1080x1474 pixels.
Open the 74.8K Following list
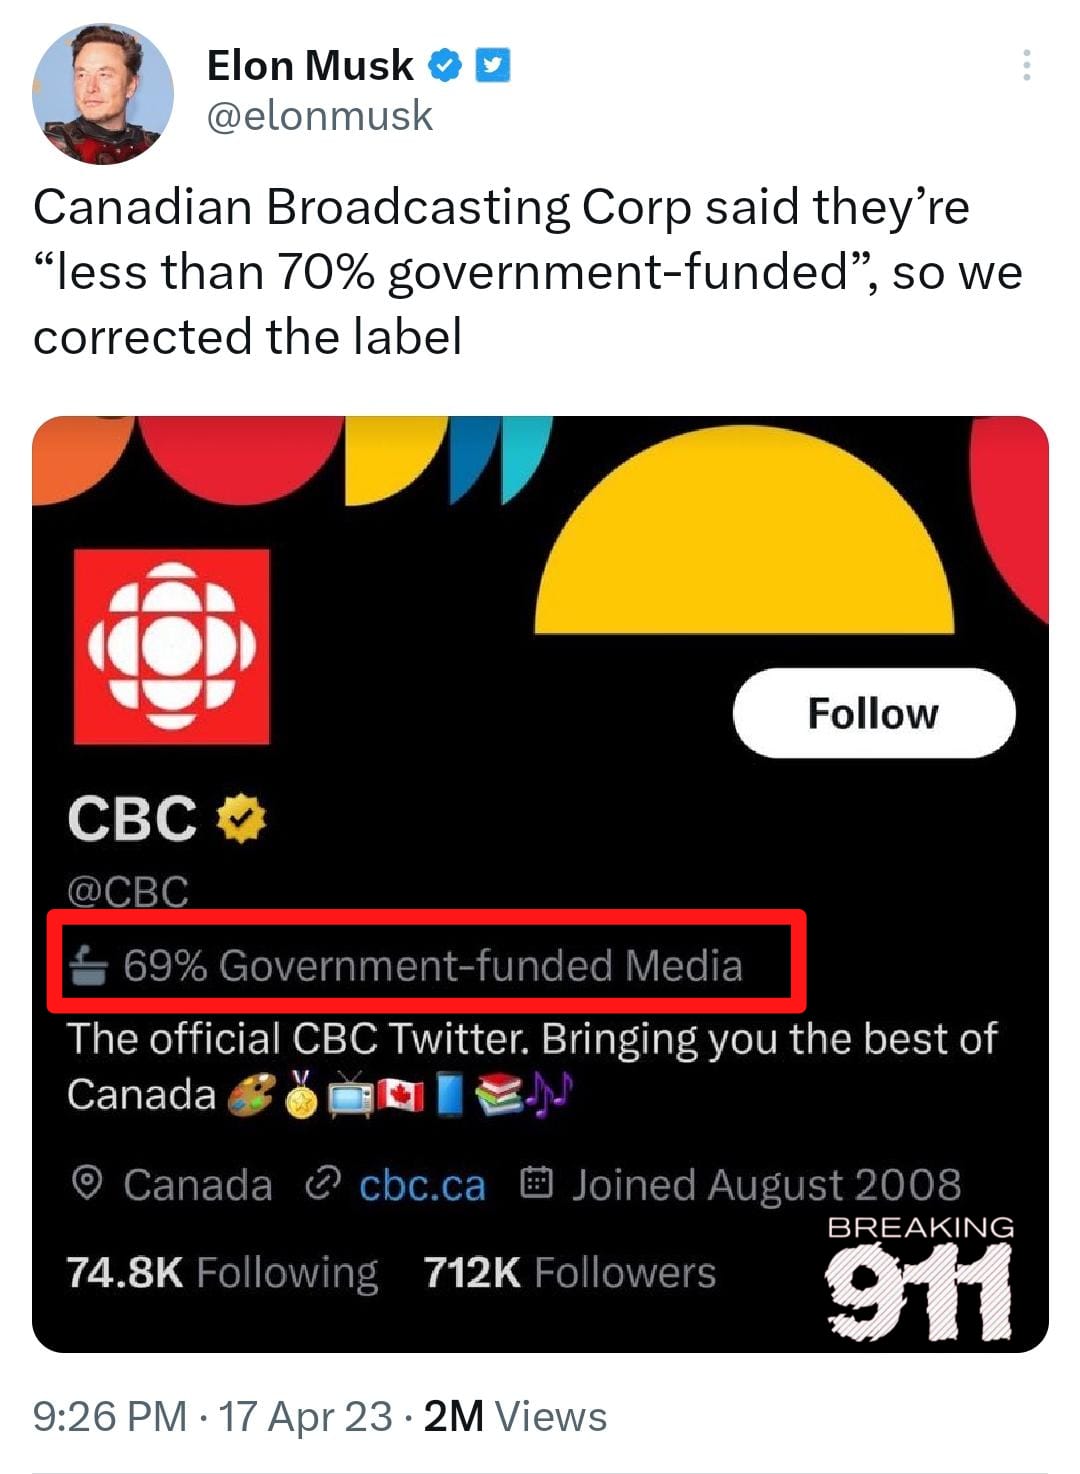click(222, 1272)
